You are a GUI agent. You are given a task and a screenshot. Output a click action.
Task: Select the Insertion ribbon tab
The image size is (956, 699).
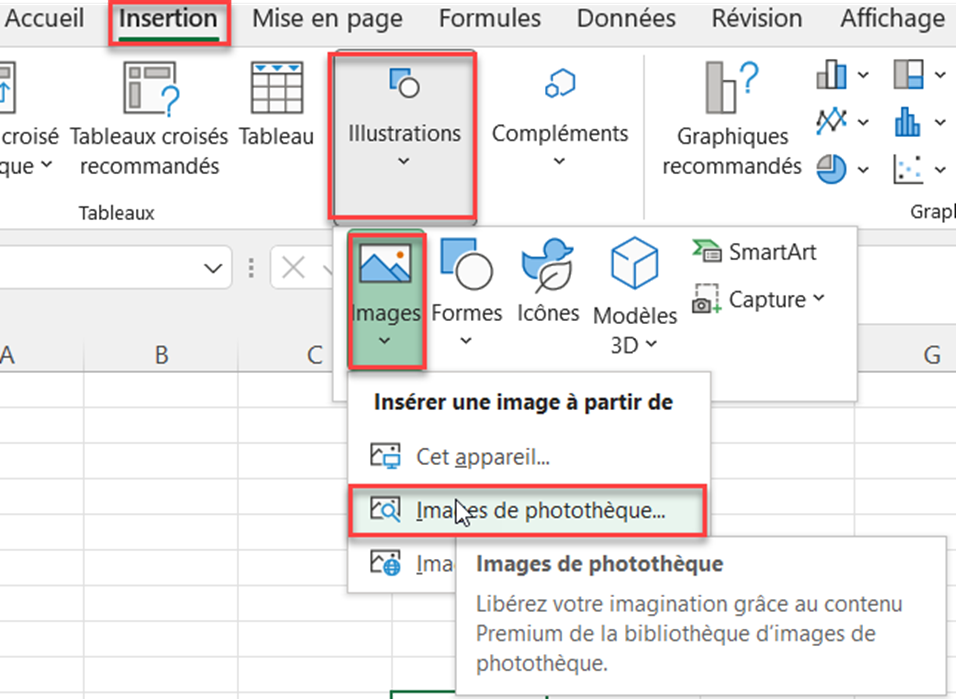(168, 18)
